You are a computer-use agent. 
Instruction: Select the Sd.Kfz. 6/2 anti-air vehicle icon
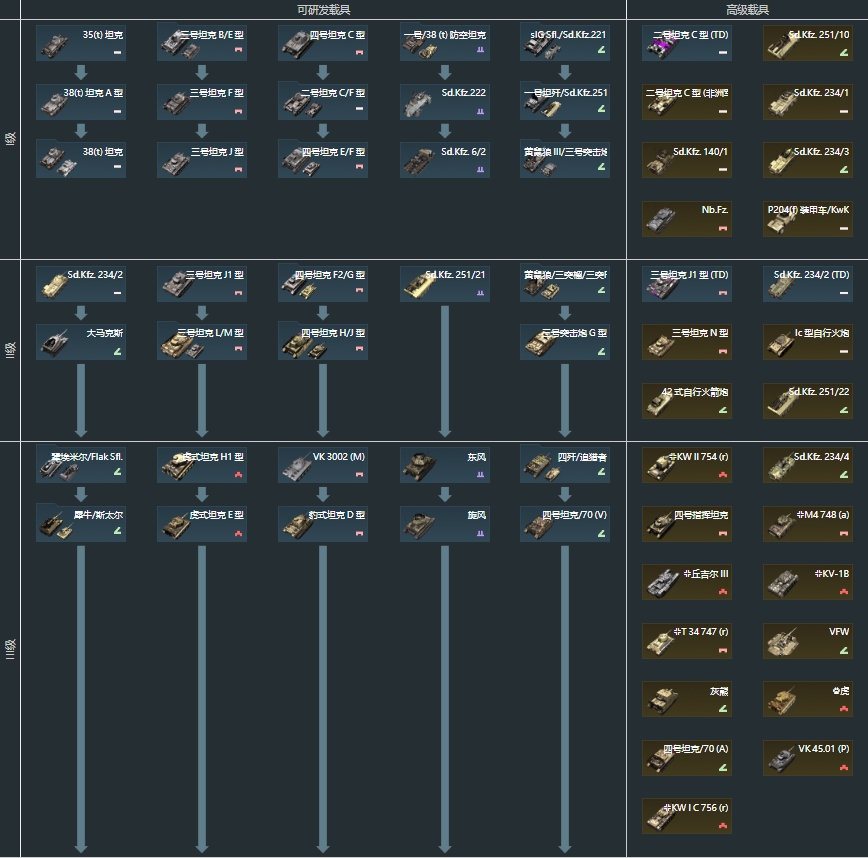(418, 163)
